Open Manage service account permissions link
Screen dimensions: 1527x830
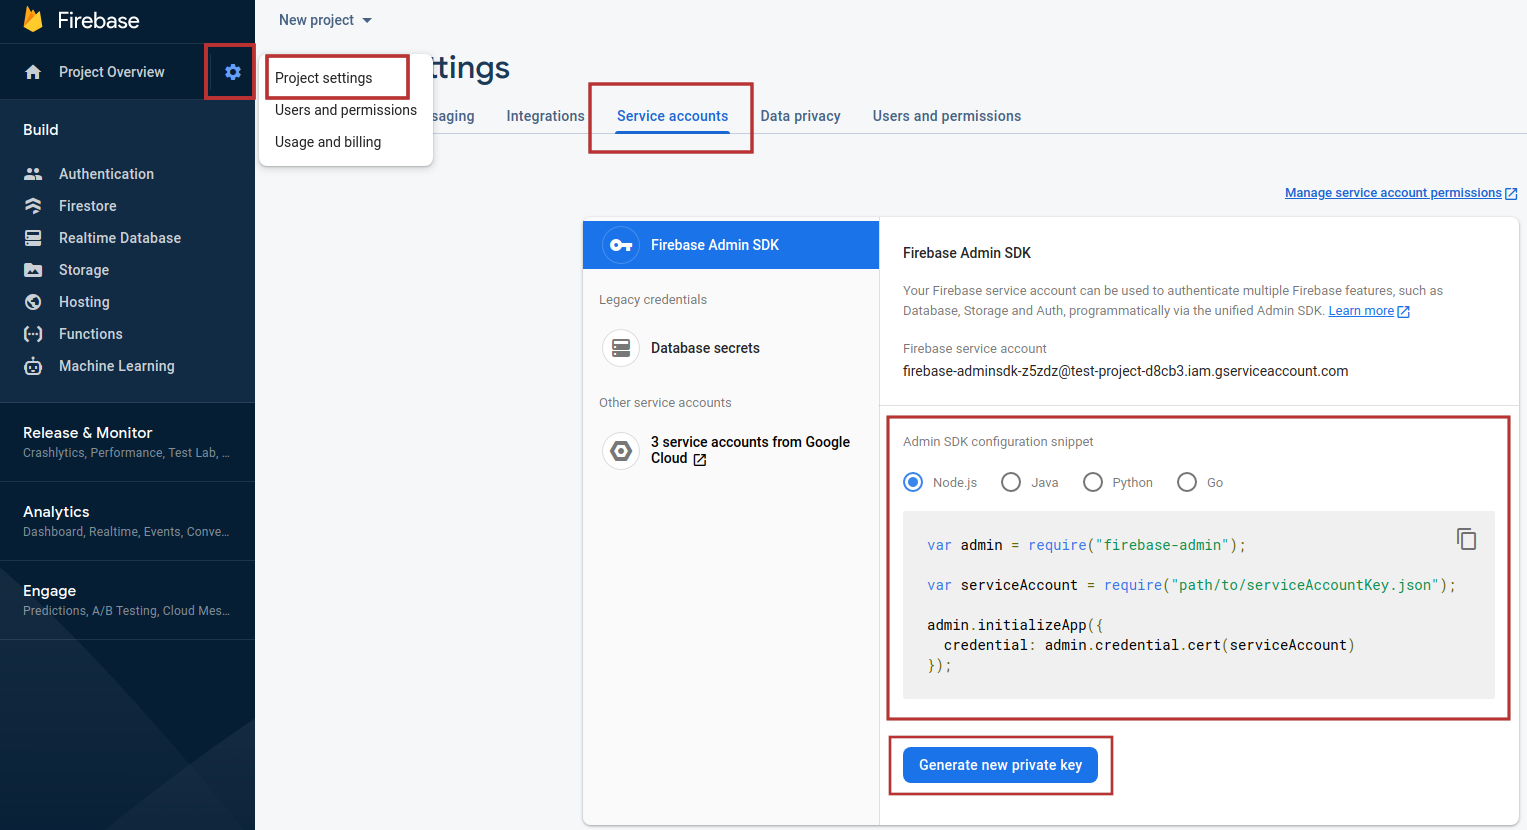[1393, 193]
